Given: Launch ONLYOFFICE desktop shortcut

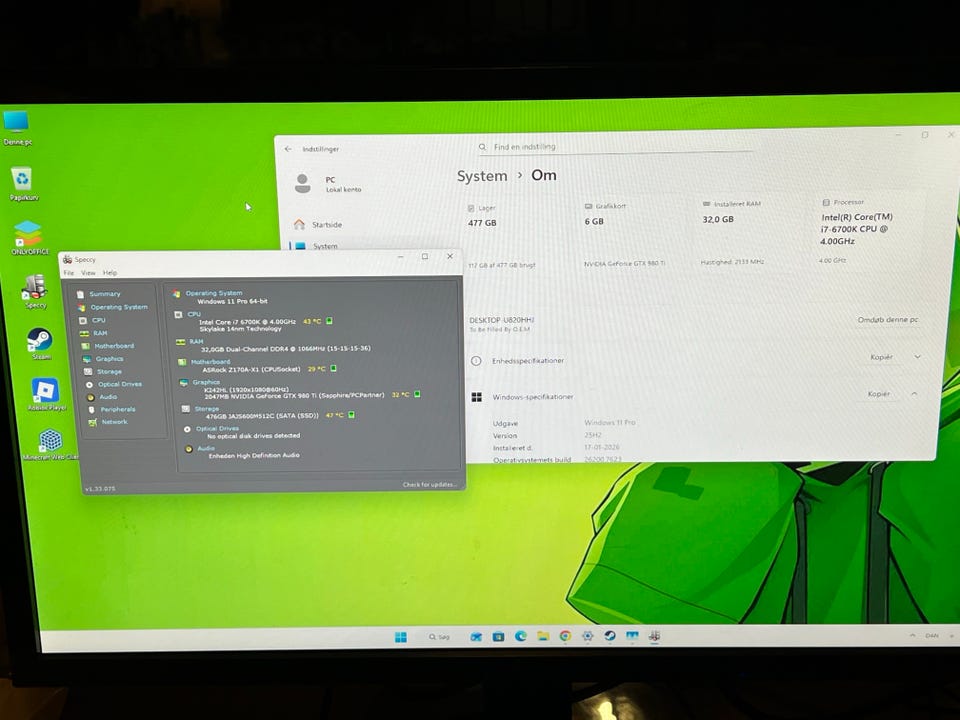Looking at the screenshot, I should point(29,238).
